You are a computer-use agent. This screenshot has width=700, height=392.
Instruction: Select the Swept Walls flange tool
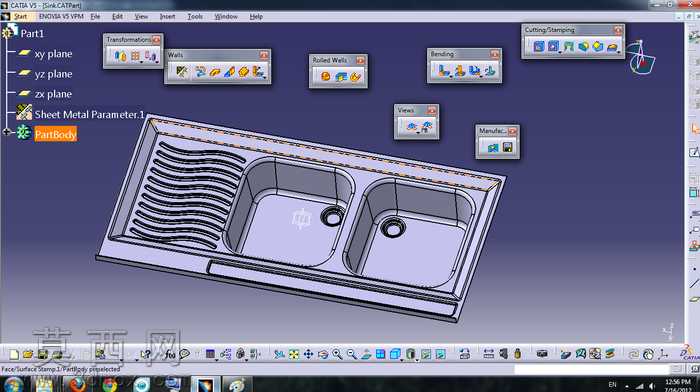[x=258, y=71]
